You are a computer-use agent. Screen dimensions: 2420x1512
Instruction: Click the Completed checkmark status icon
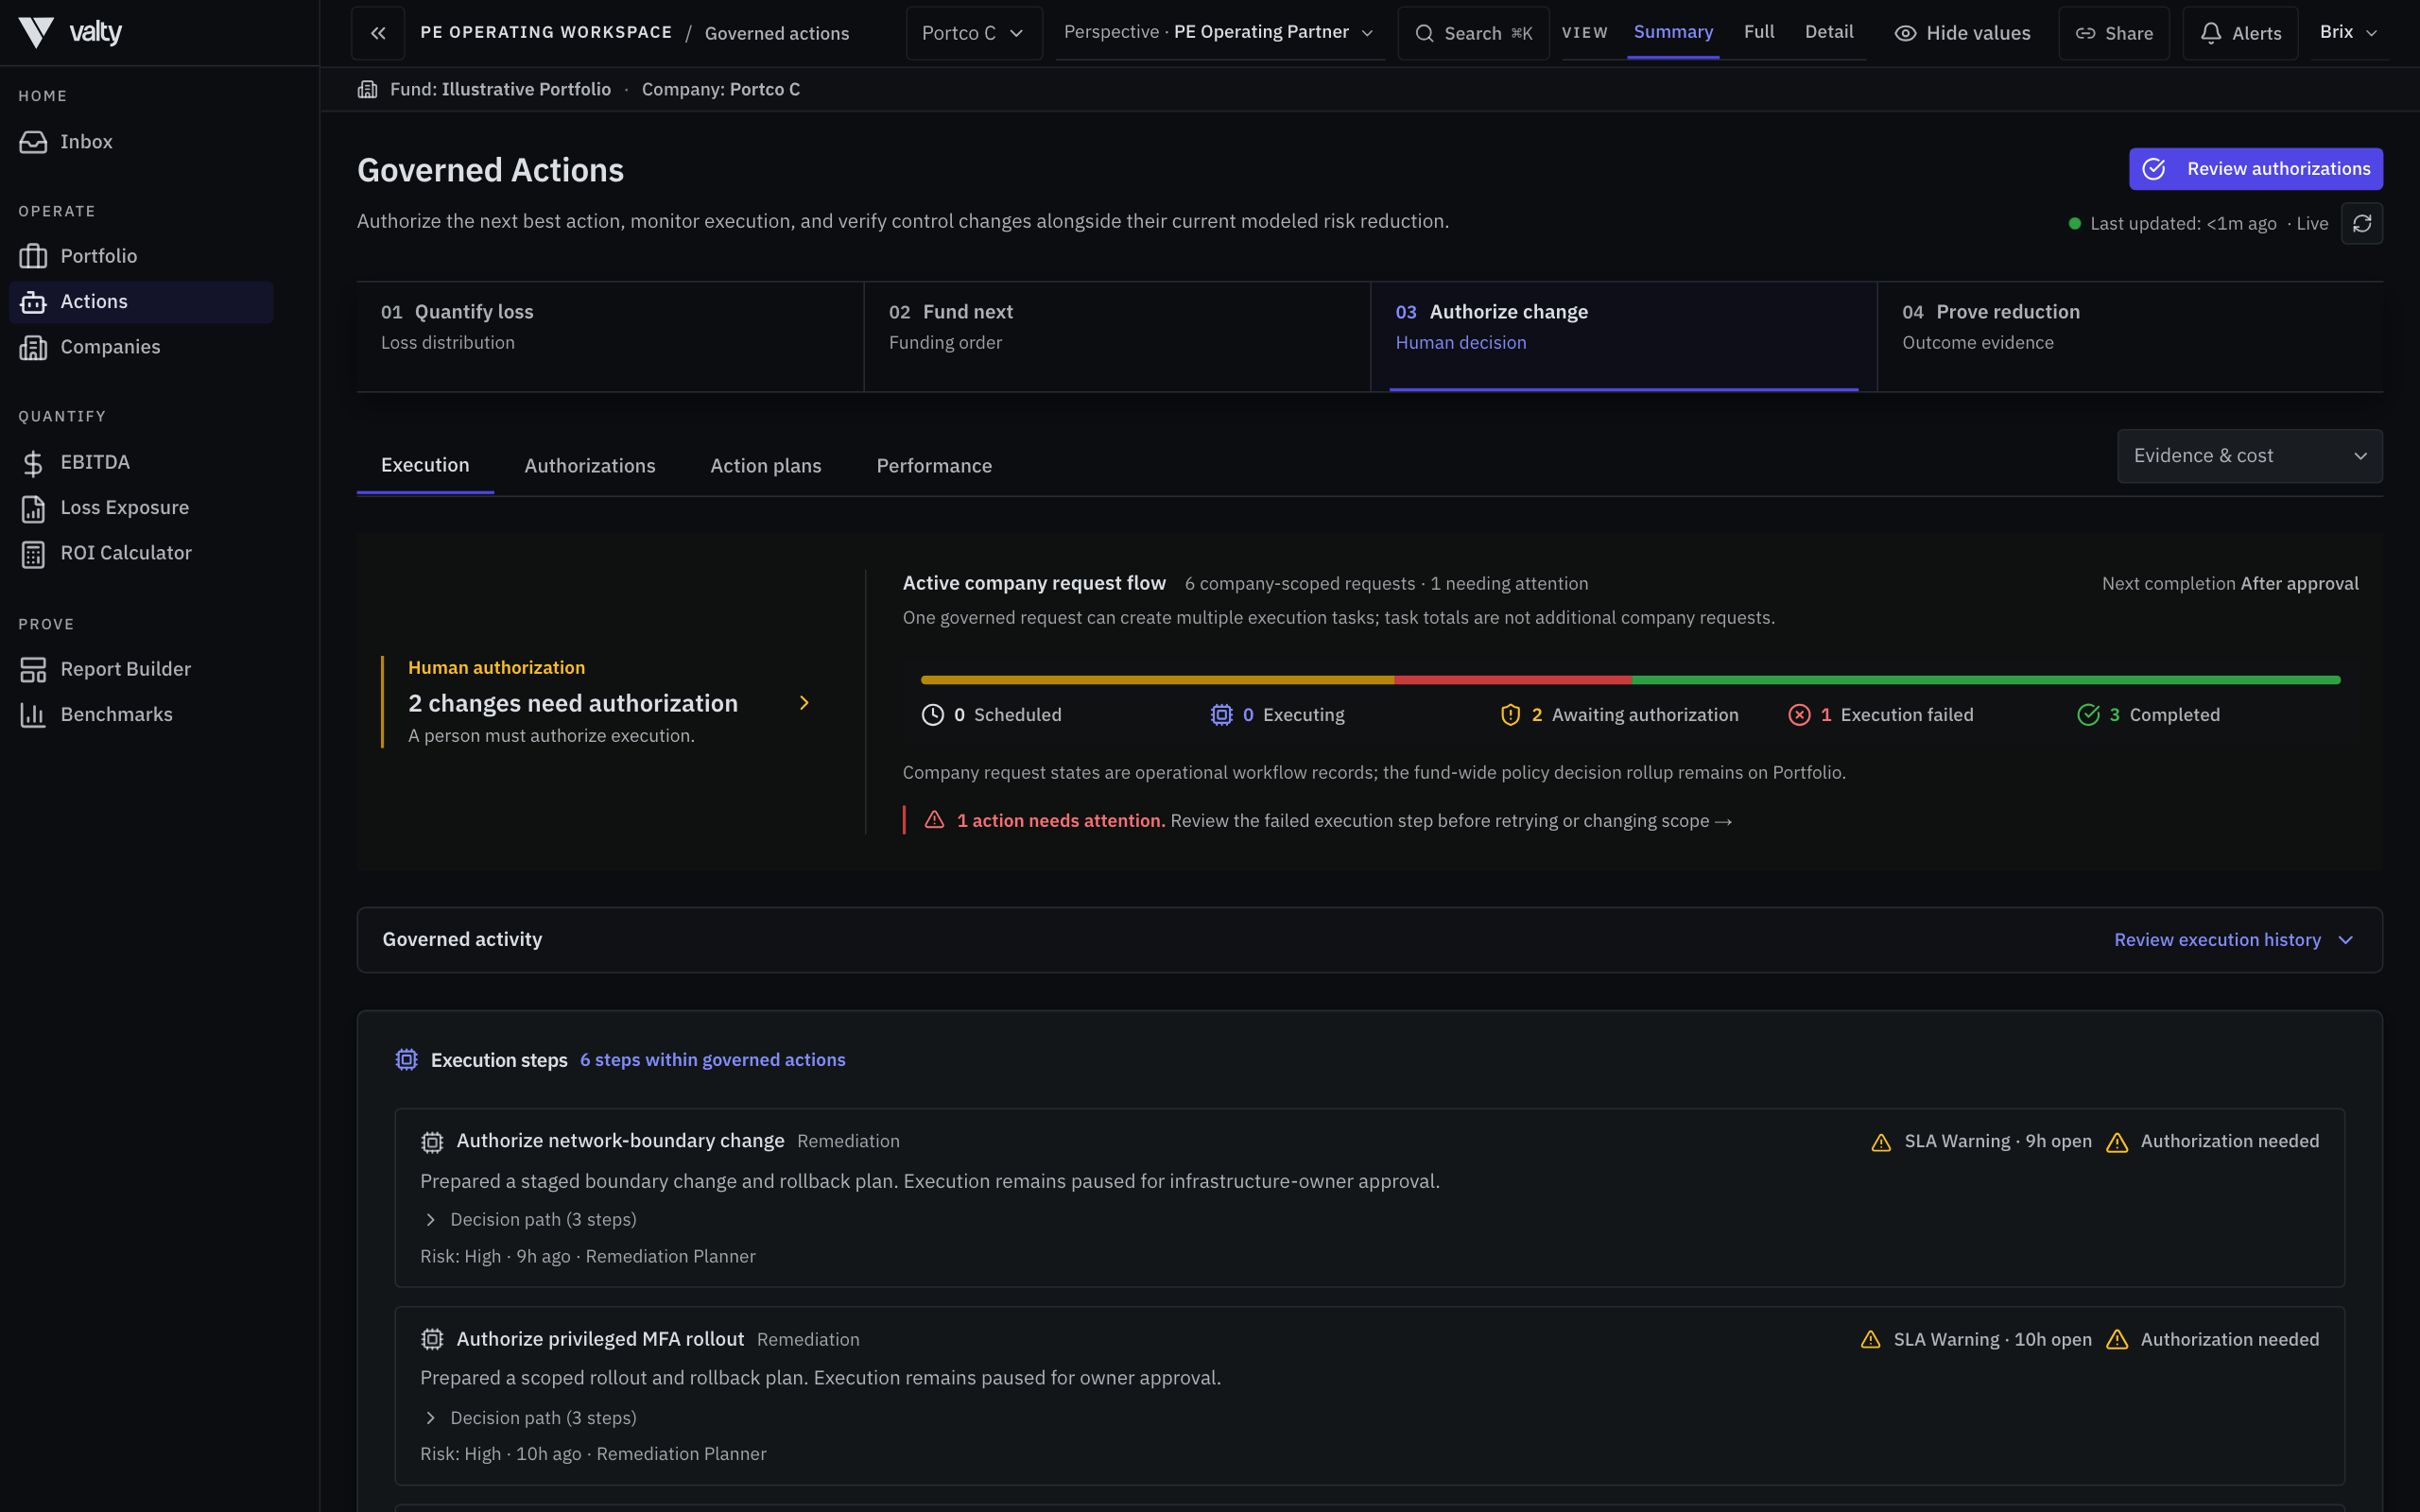2088,715
